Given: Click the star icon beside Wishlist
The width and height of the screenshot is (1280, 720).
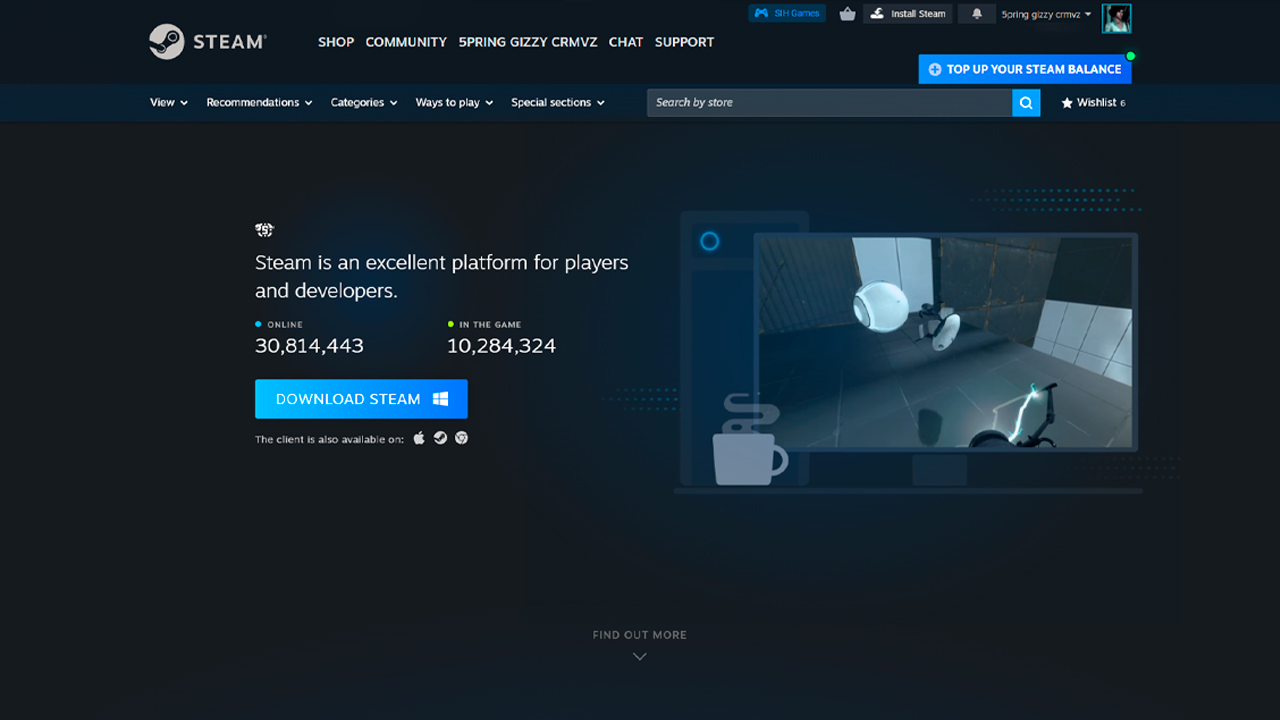Looking at the screenshot, I should [x=1067, y=103].
